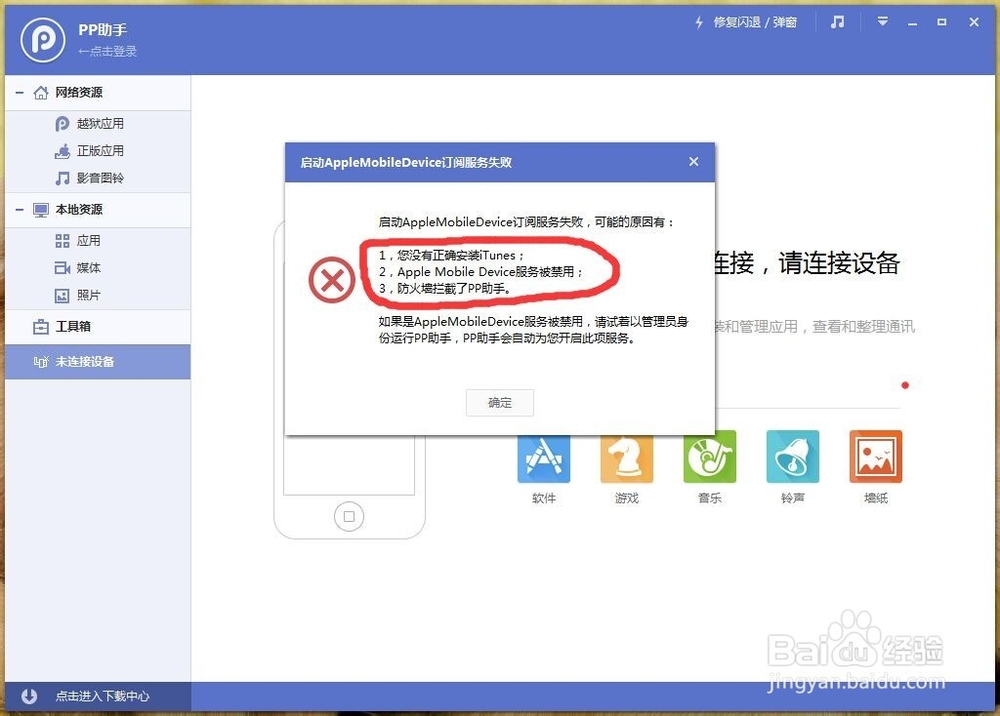Open 越狱应用 in sidebar

point(100,123)
